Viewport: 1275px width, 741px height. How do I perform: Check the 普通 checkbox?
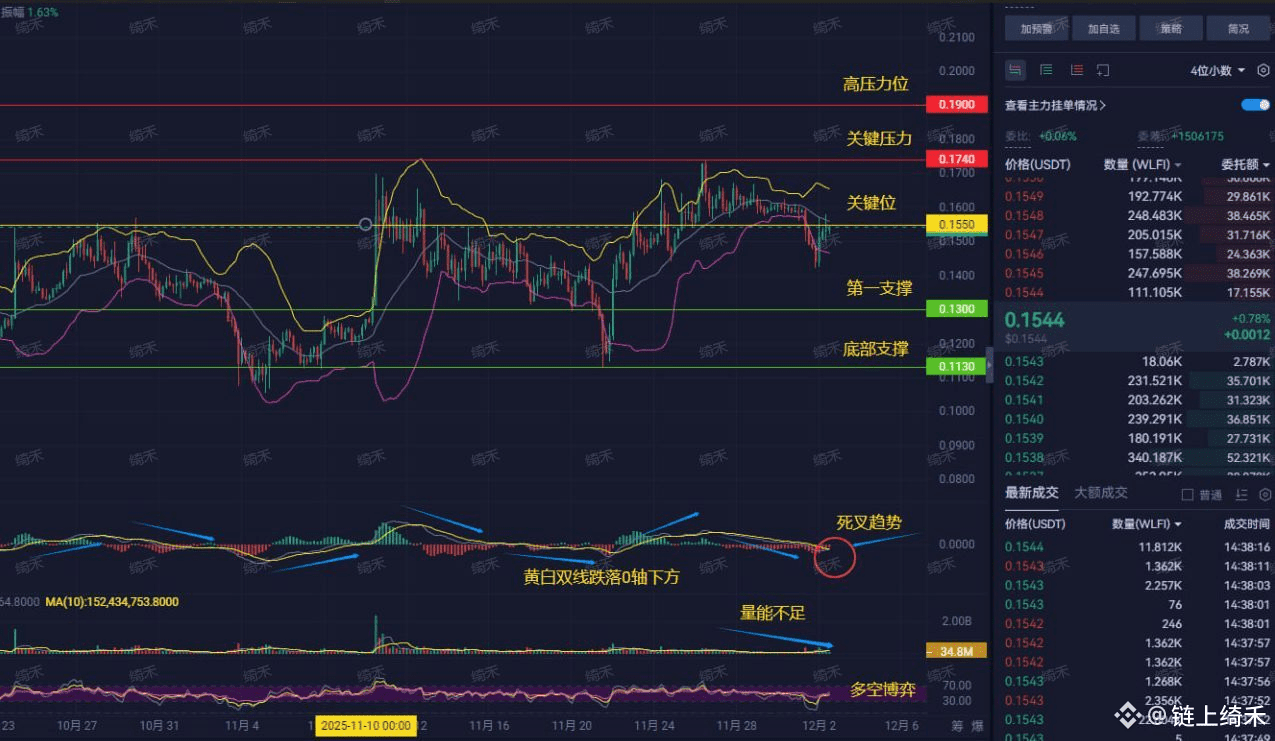click(1188, 495)
